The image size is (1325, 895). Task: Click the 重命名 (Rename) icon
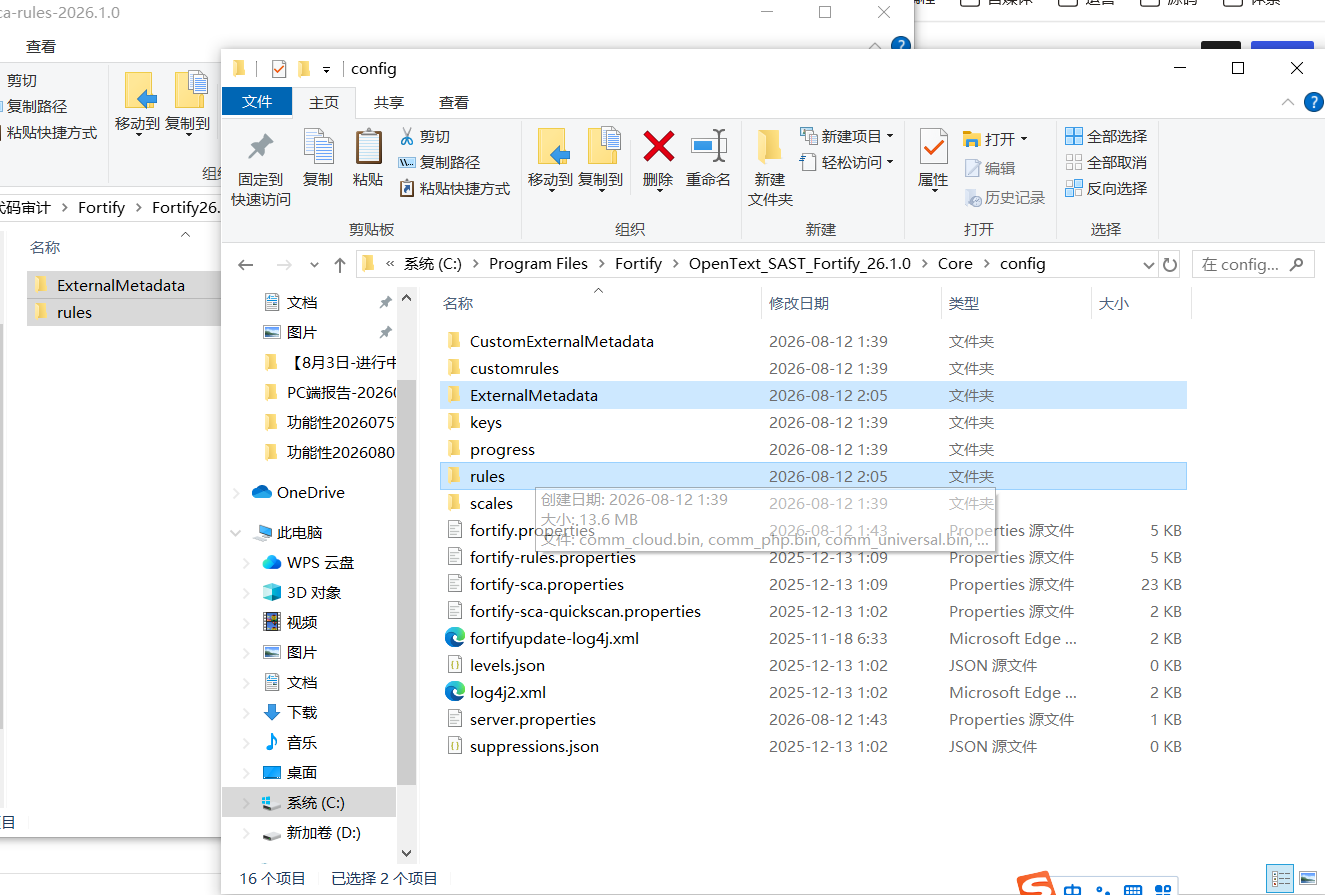(x=708, y=147)
